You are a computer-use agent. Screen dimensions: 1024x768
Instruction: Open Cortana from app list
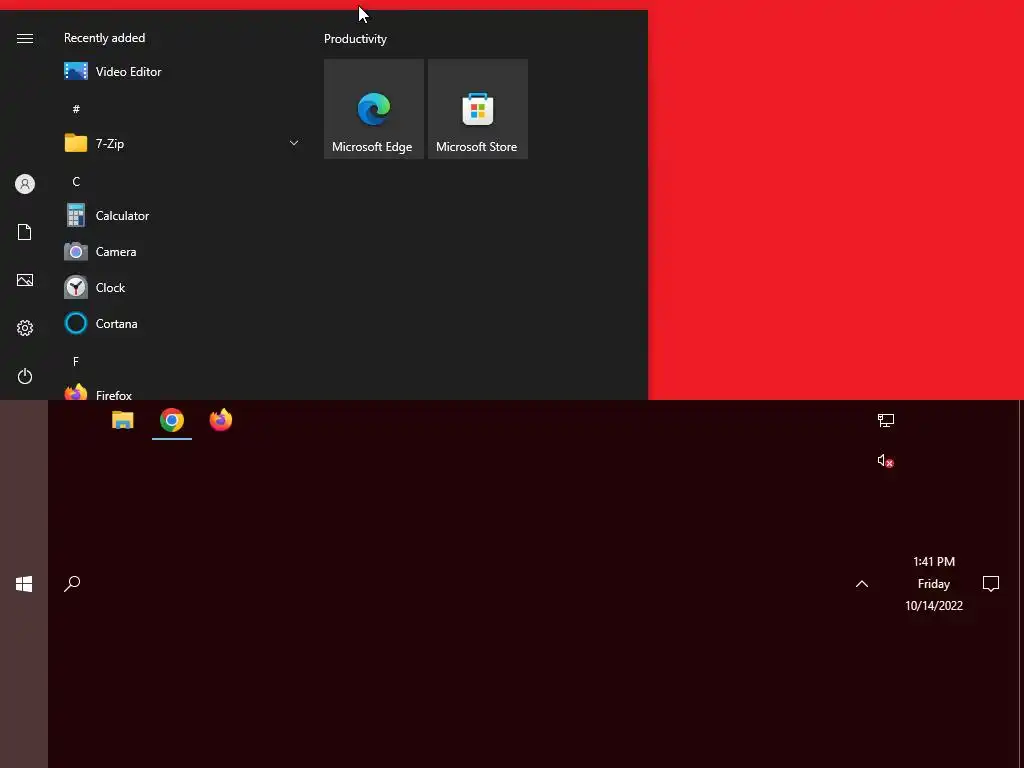[x=183, y=323]
